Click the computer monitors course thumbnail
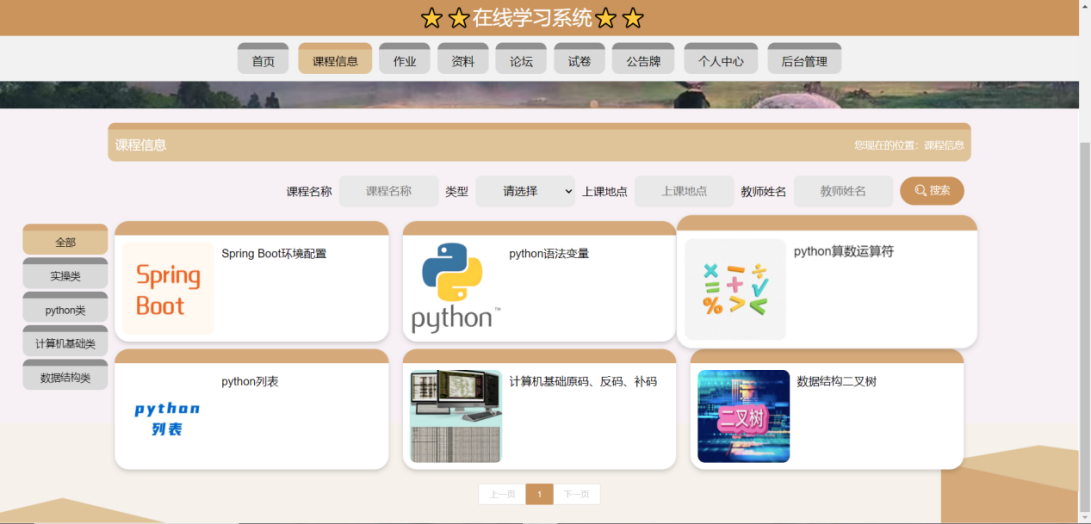The image size is (1091, 524). coord(455,417)
